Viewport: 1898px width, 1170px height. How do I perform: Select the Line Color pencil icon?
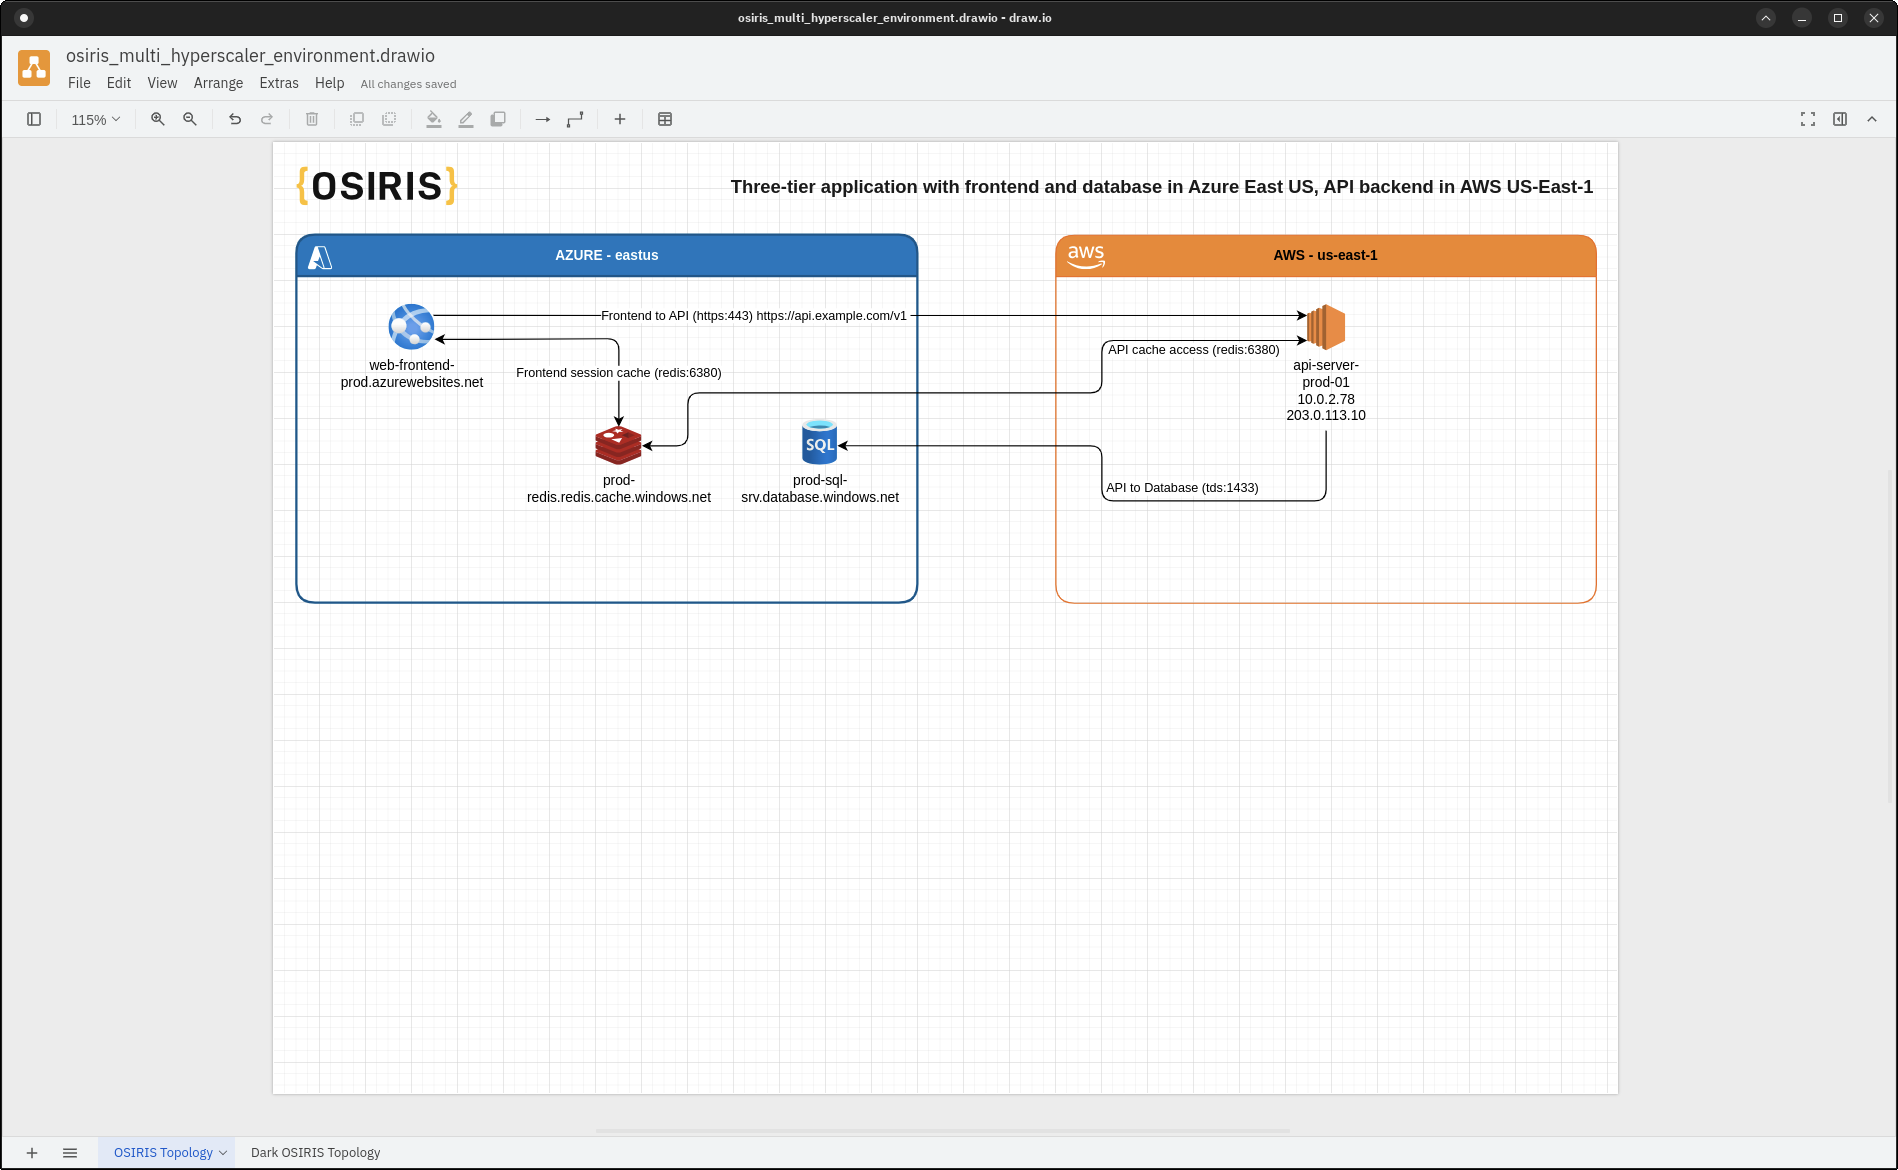(x=466, y=119)
